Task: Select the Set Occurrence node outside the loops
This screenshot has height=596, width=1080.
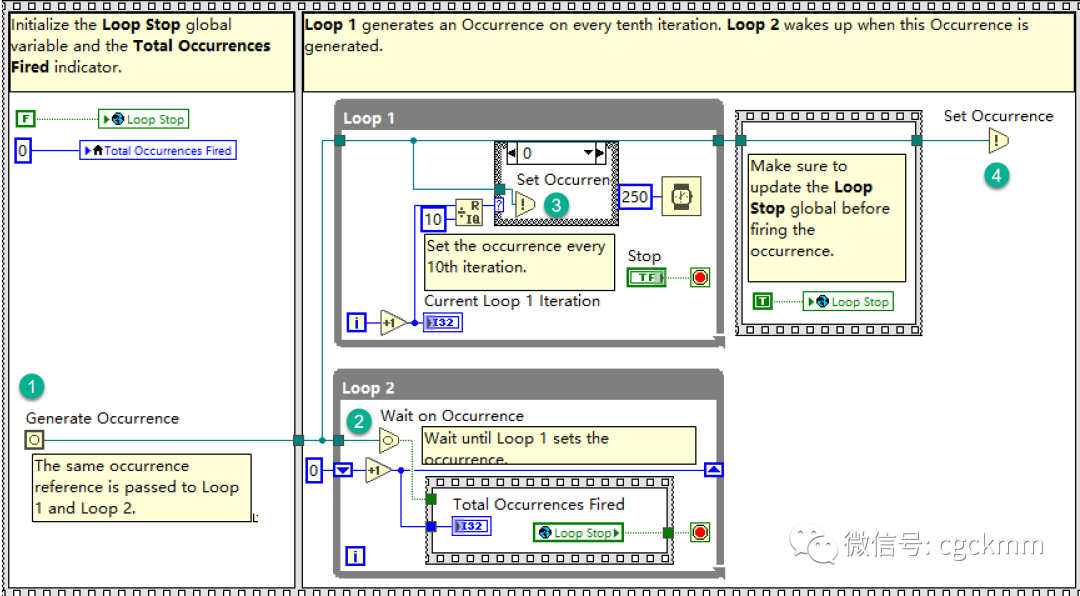Action: click(998, 141)
